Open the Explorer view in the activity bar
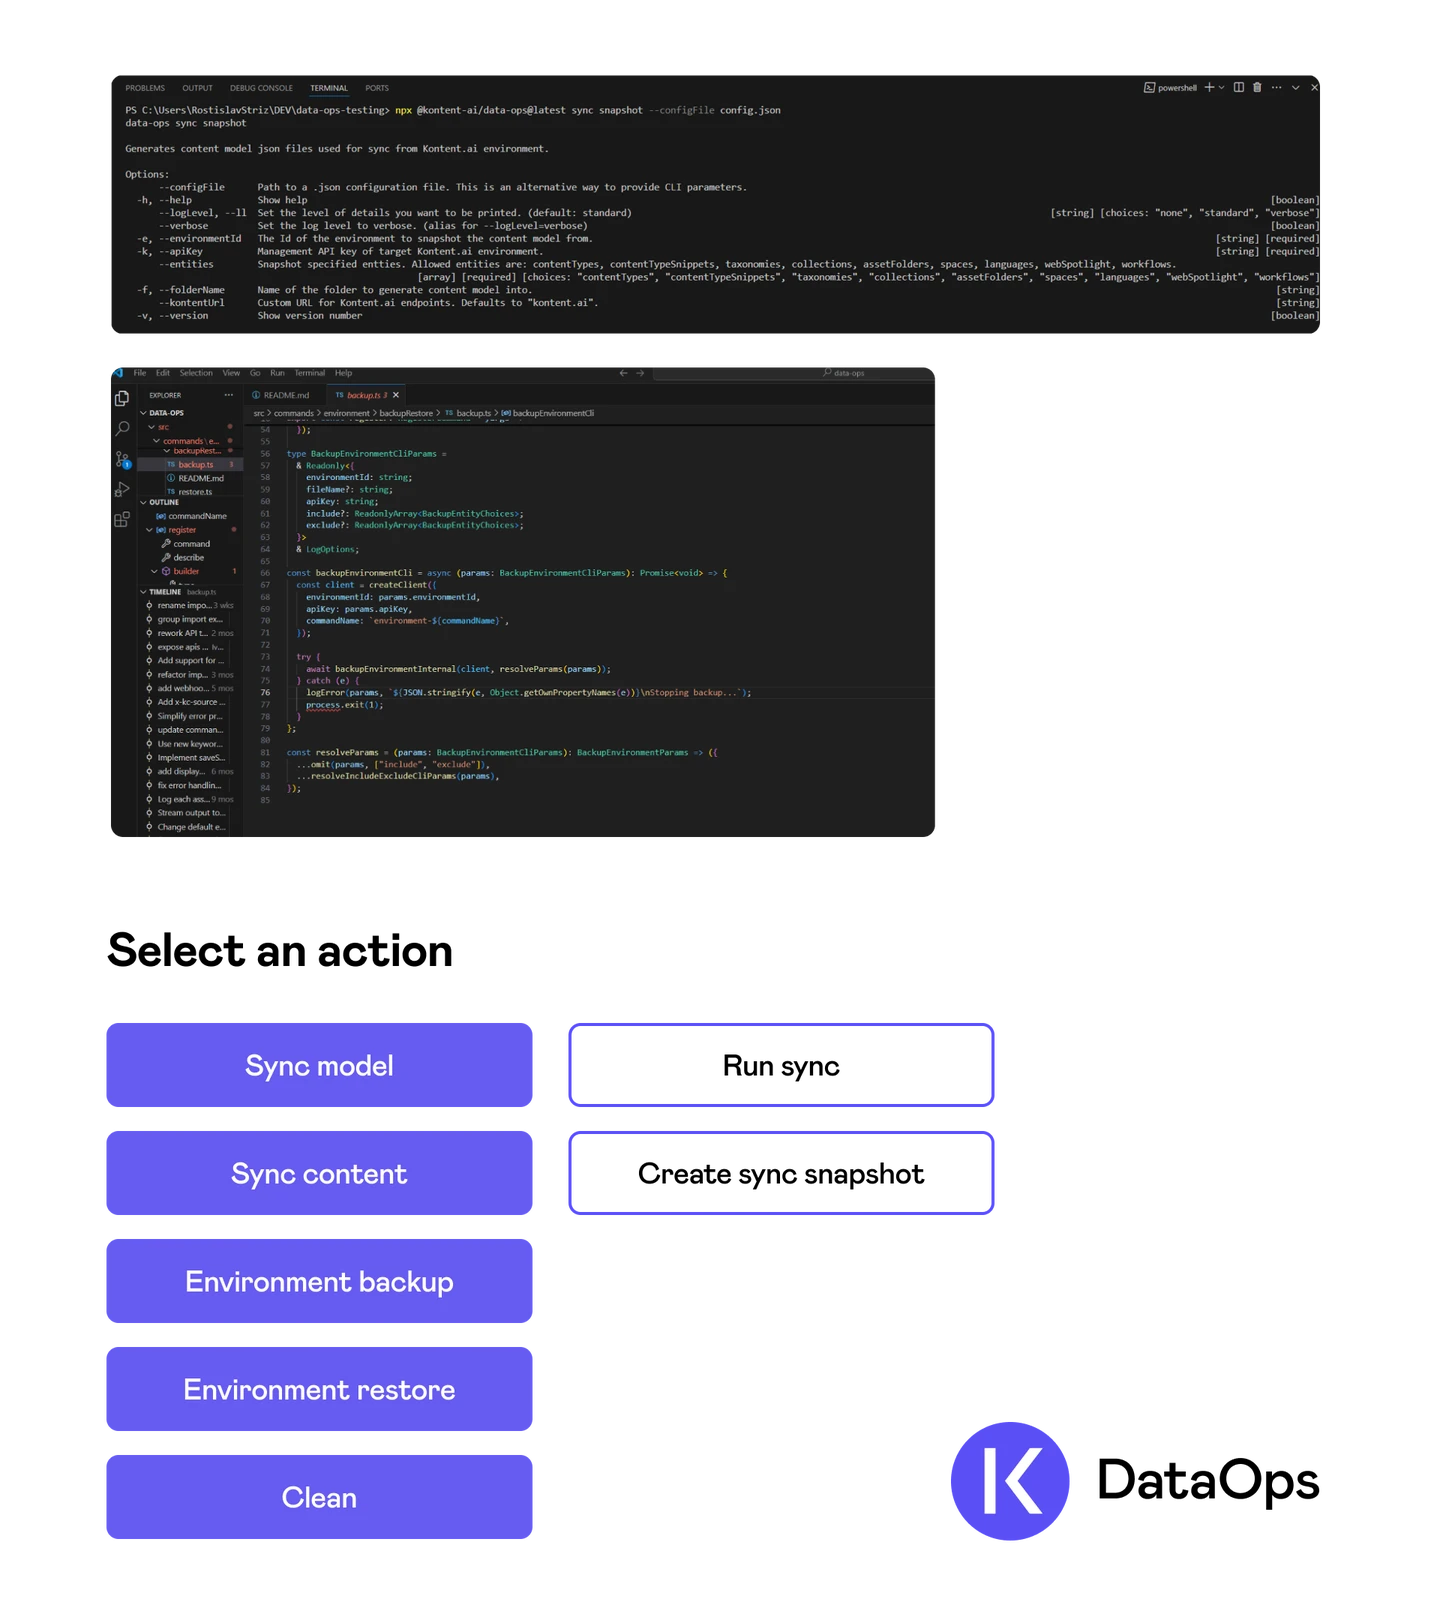The image size is (1440, 1620). point(122,398)
